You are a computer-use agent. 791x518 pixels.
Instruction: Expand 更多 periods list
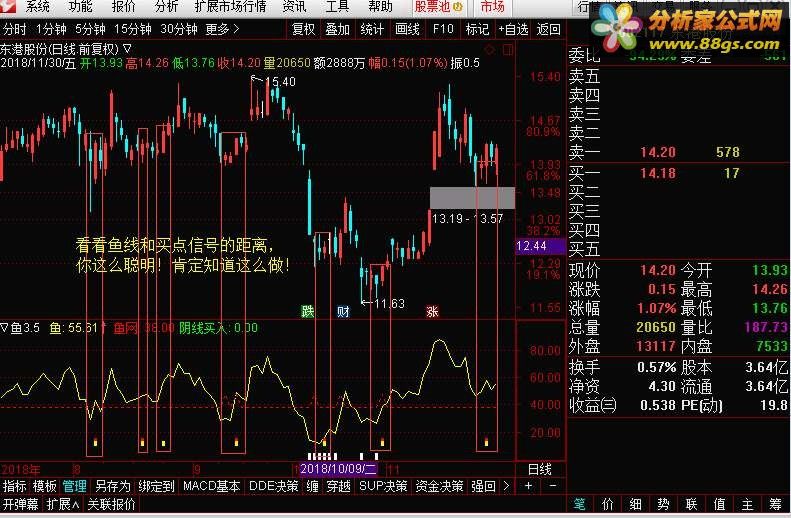(x=222, y=29)
